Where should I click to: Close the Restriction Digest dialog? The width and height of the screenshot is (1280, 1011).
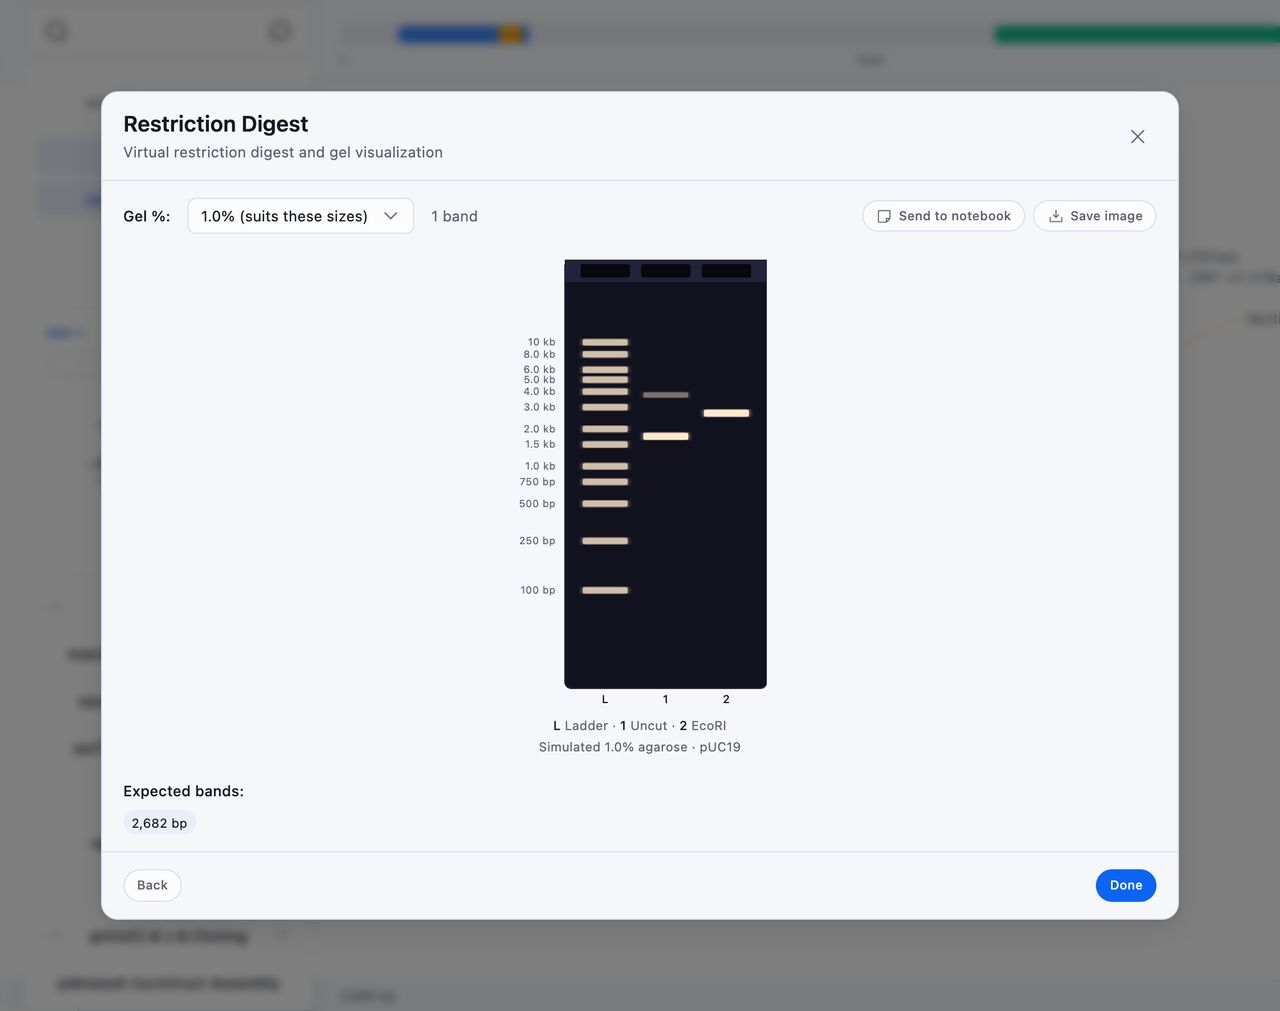pyautogui.click(x=1137, y=137)
